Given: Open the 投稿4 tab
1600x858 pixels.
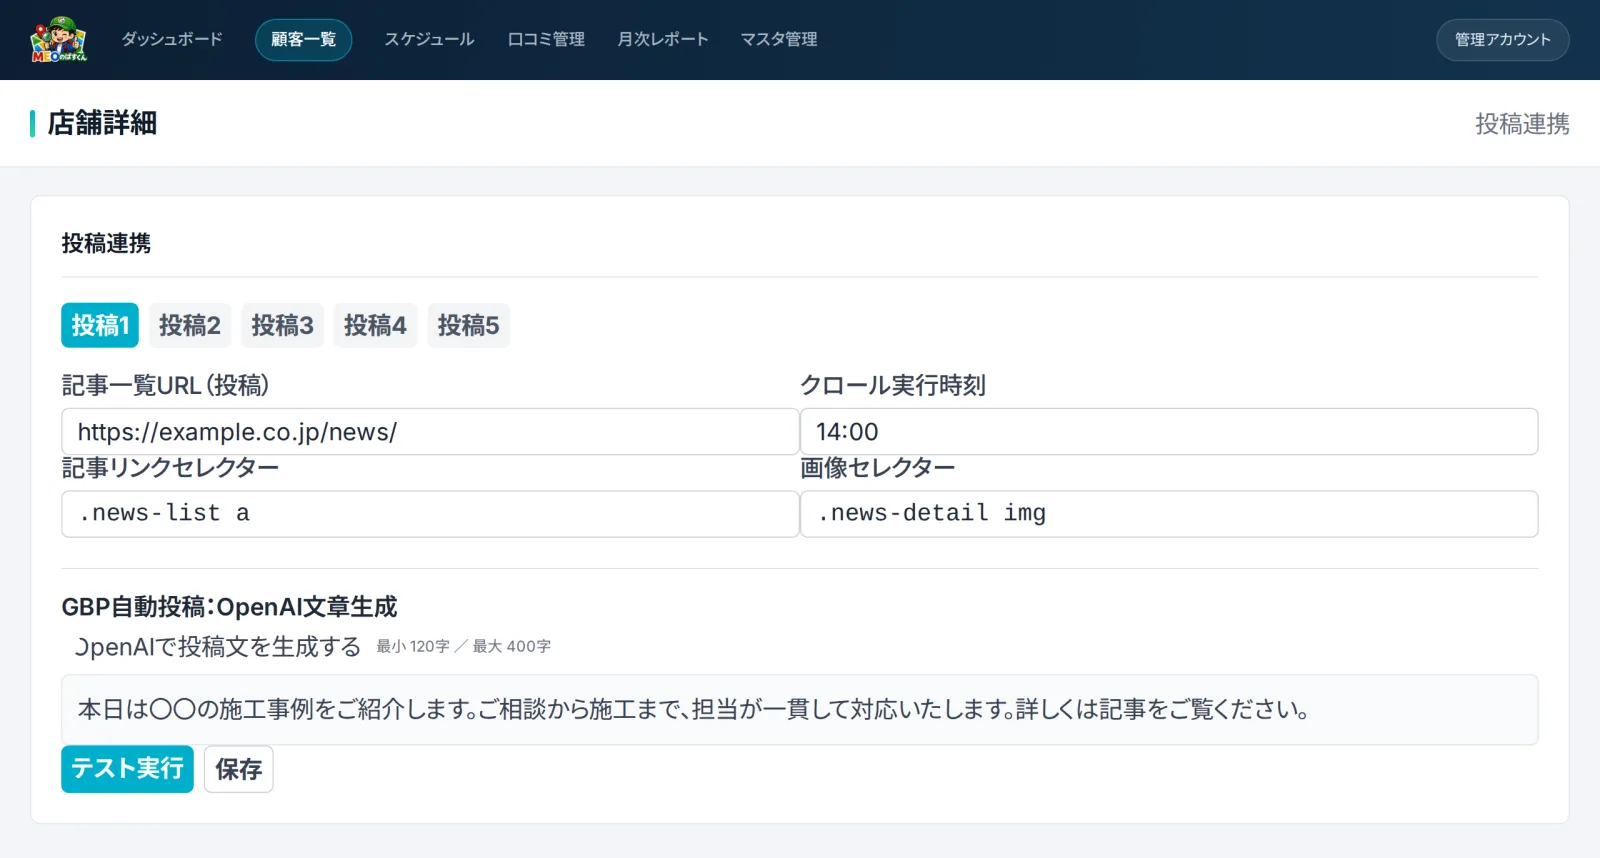Looking at the screenshot, I should [x=376, y=325].
